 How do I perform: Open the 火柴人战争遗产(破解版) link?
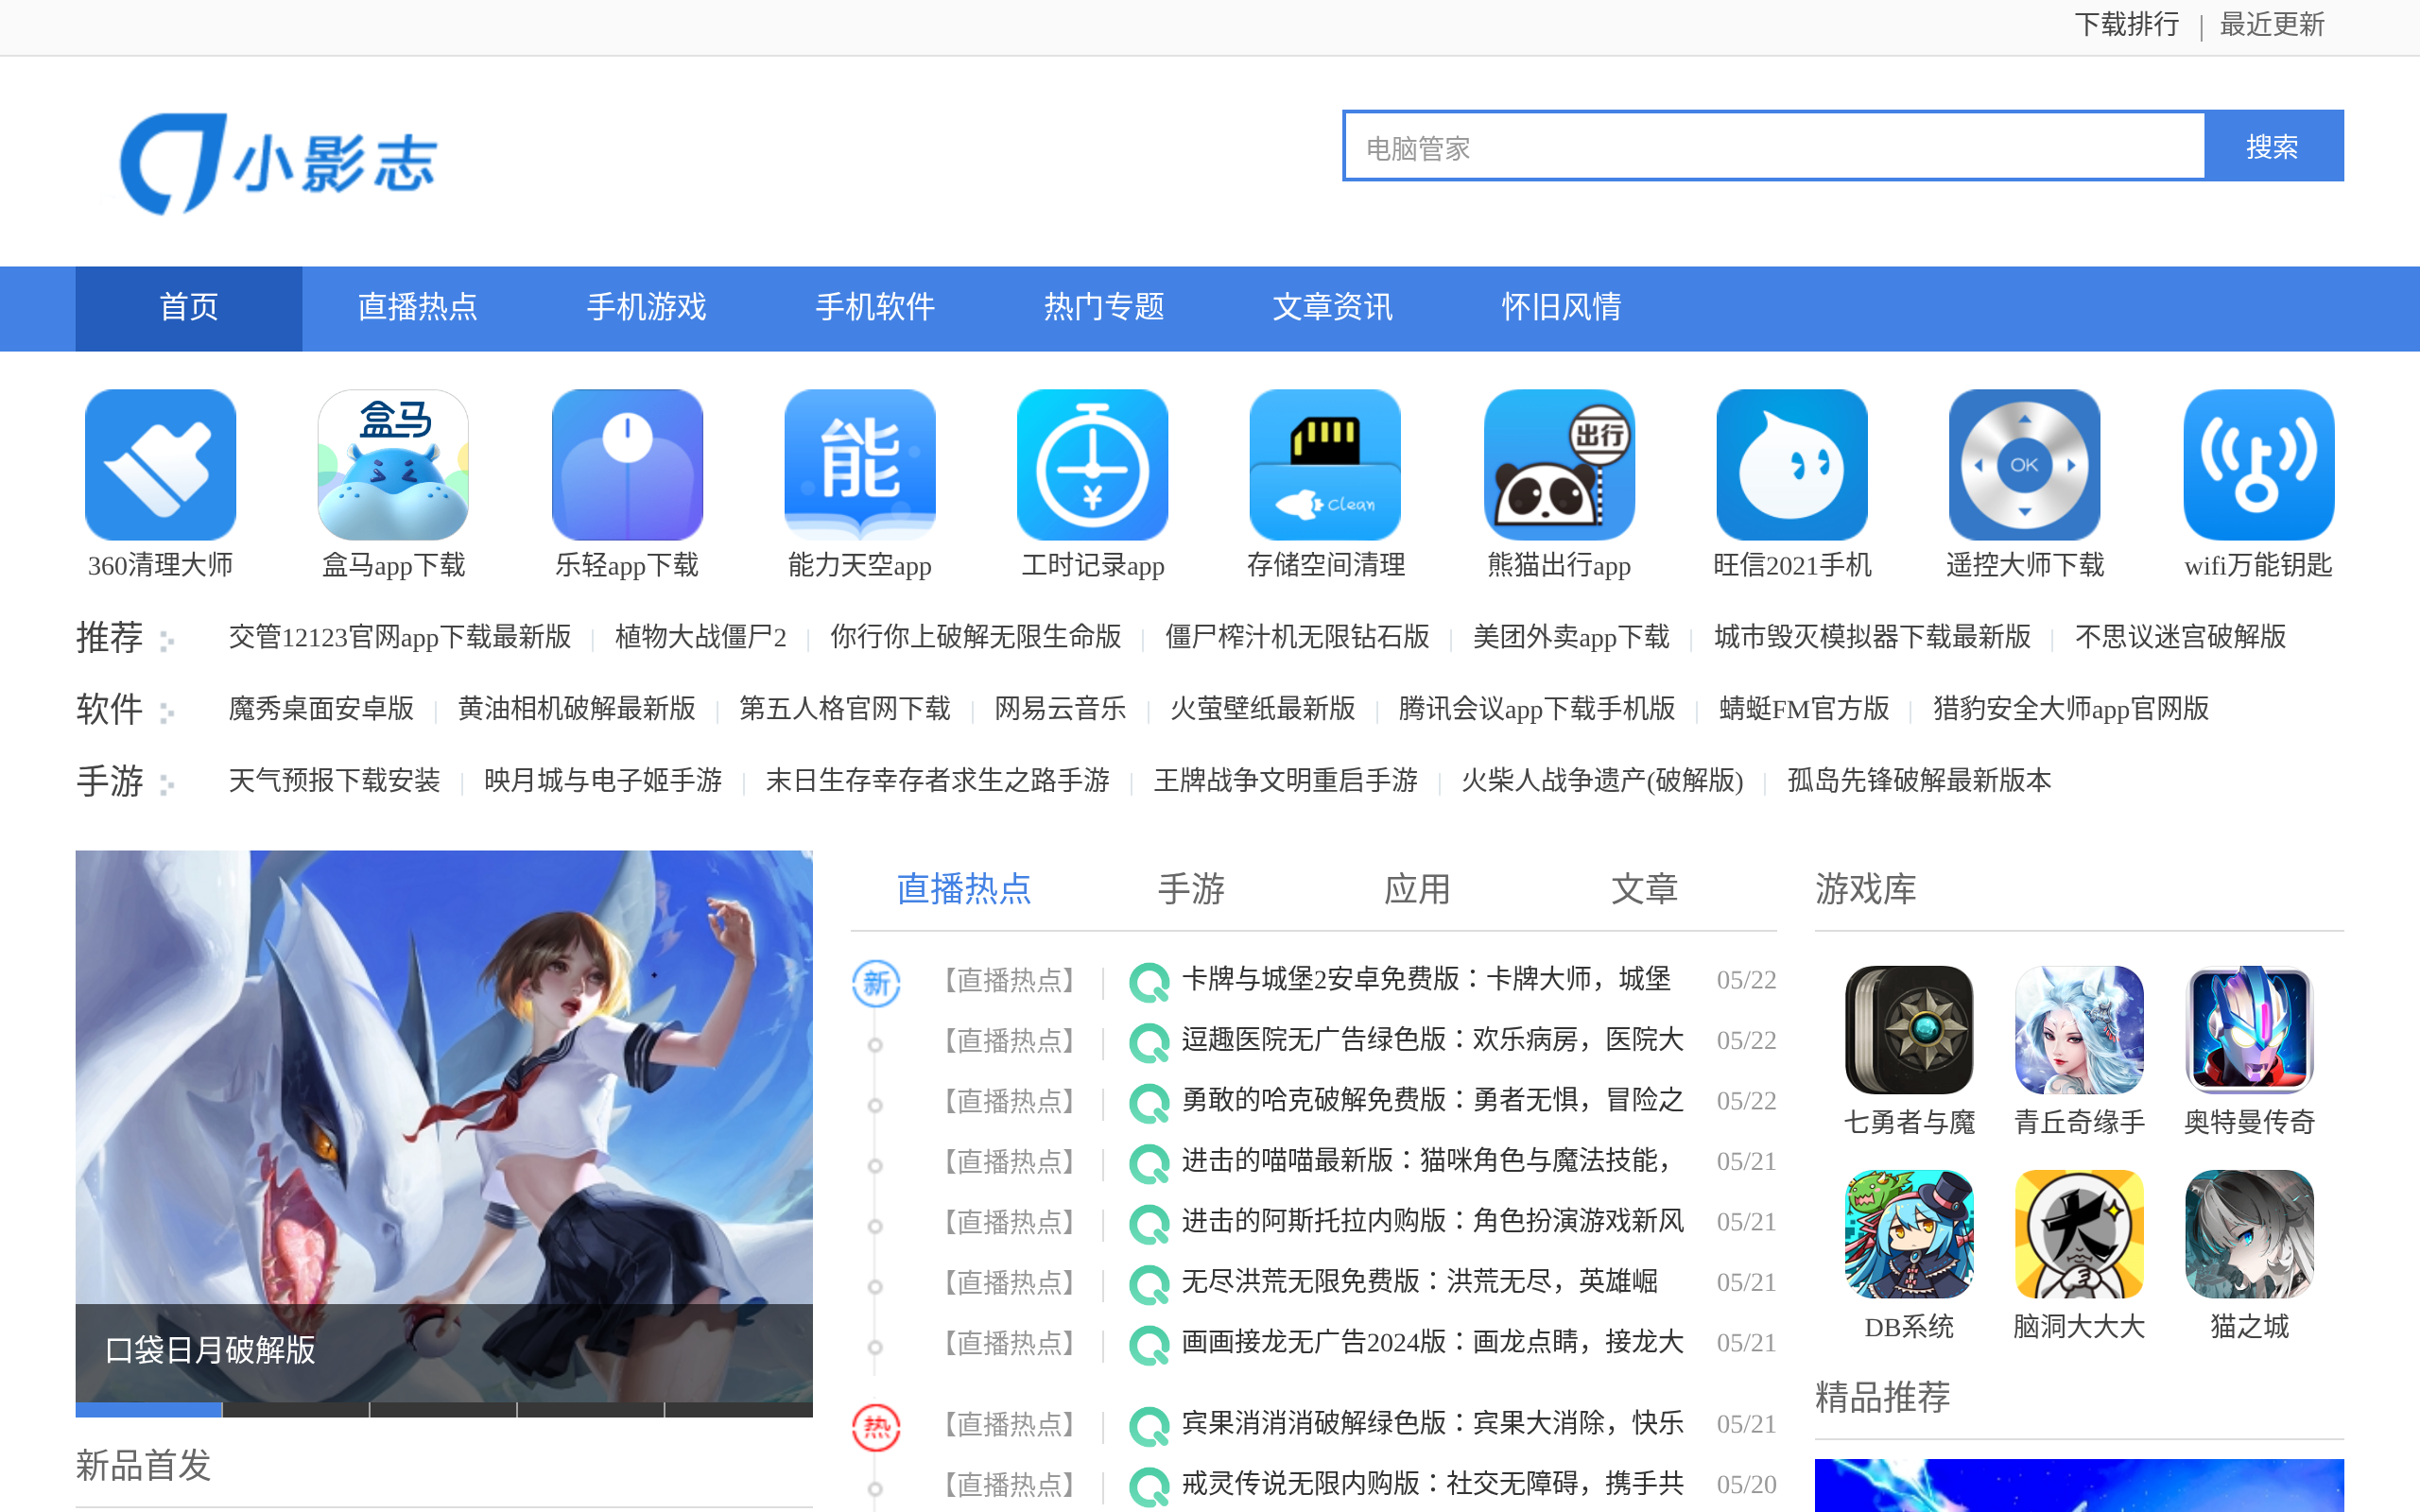tap(1602, 781)
